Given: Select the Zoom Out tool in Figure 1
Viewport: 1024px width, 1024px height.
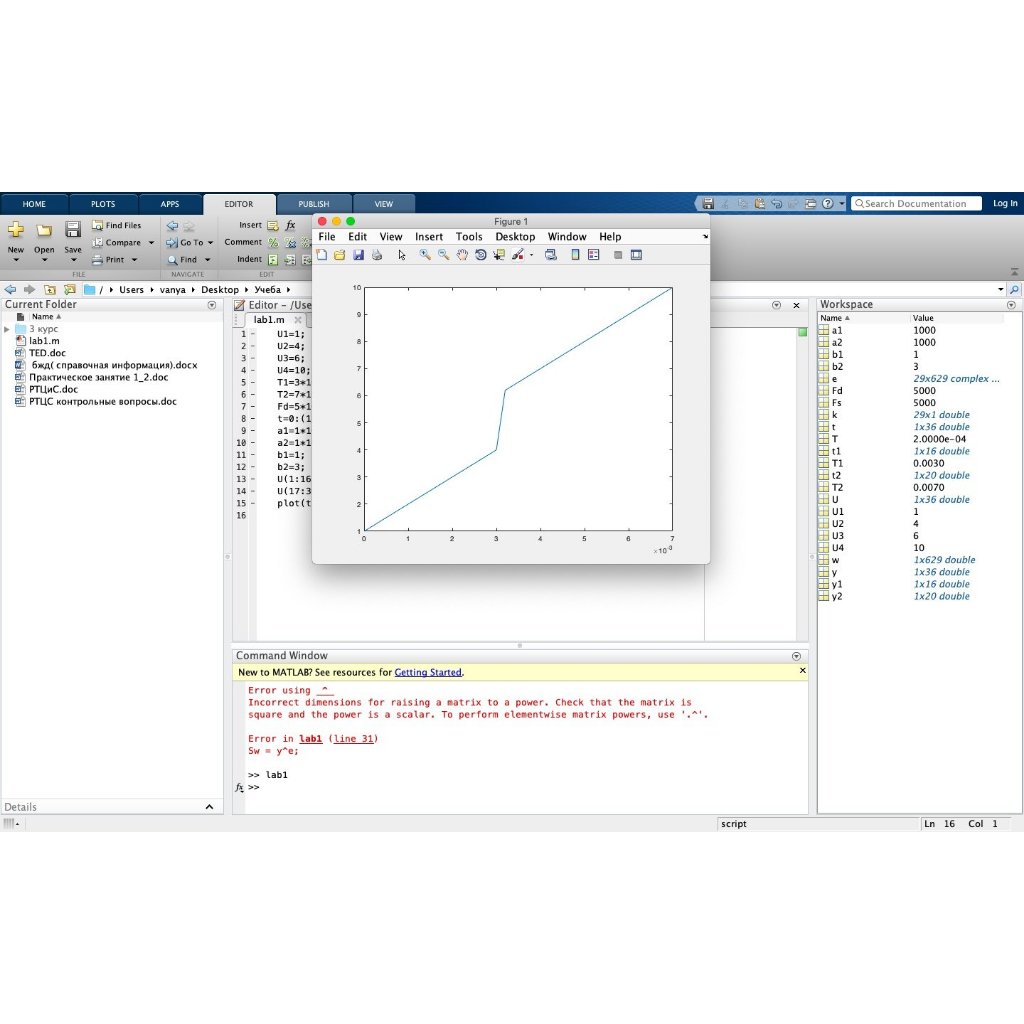Looking at the screenshot, I should [443, 255].
